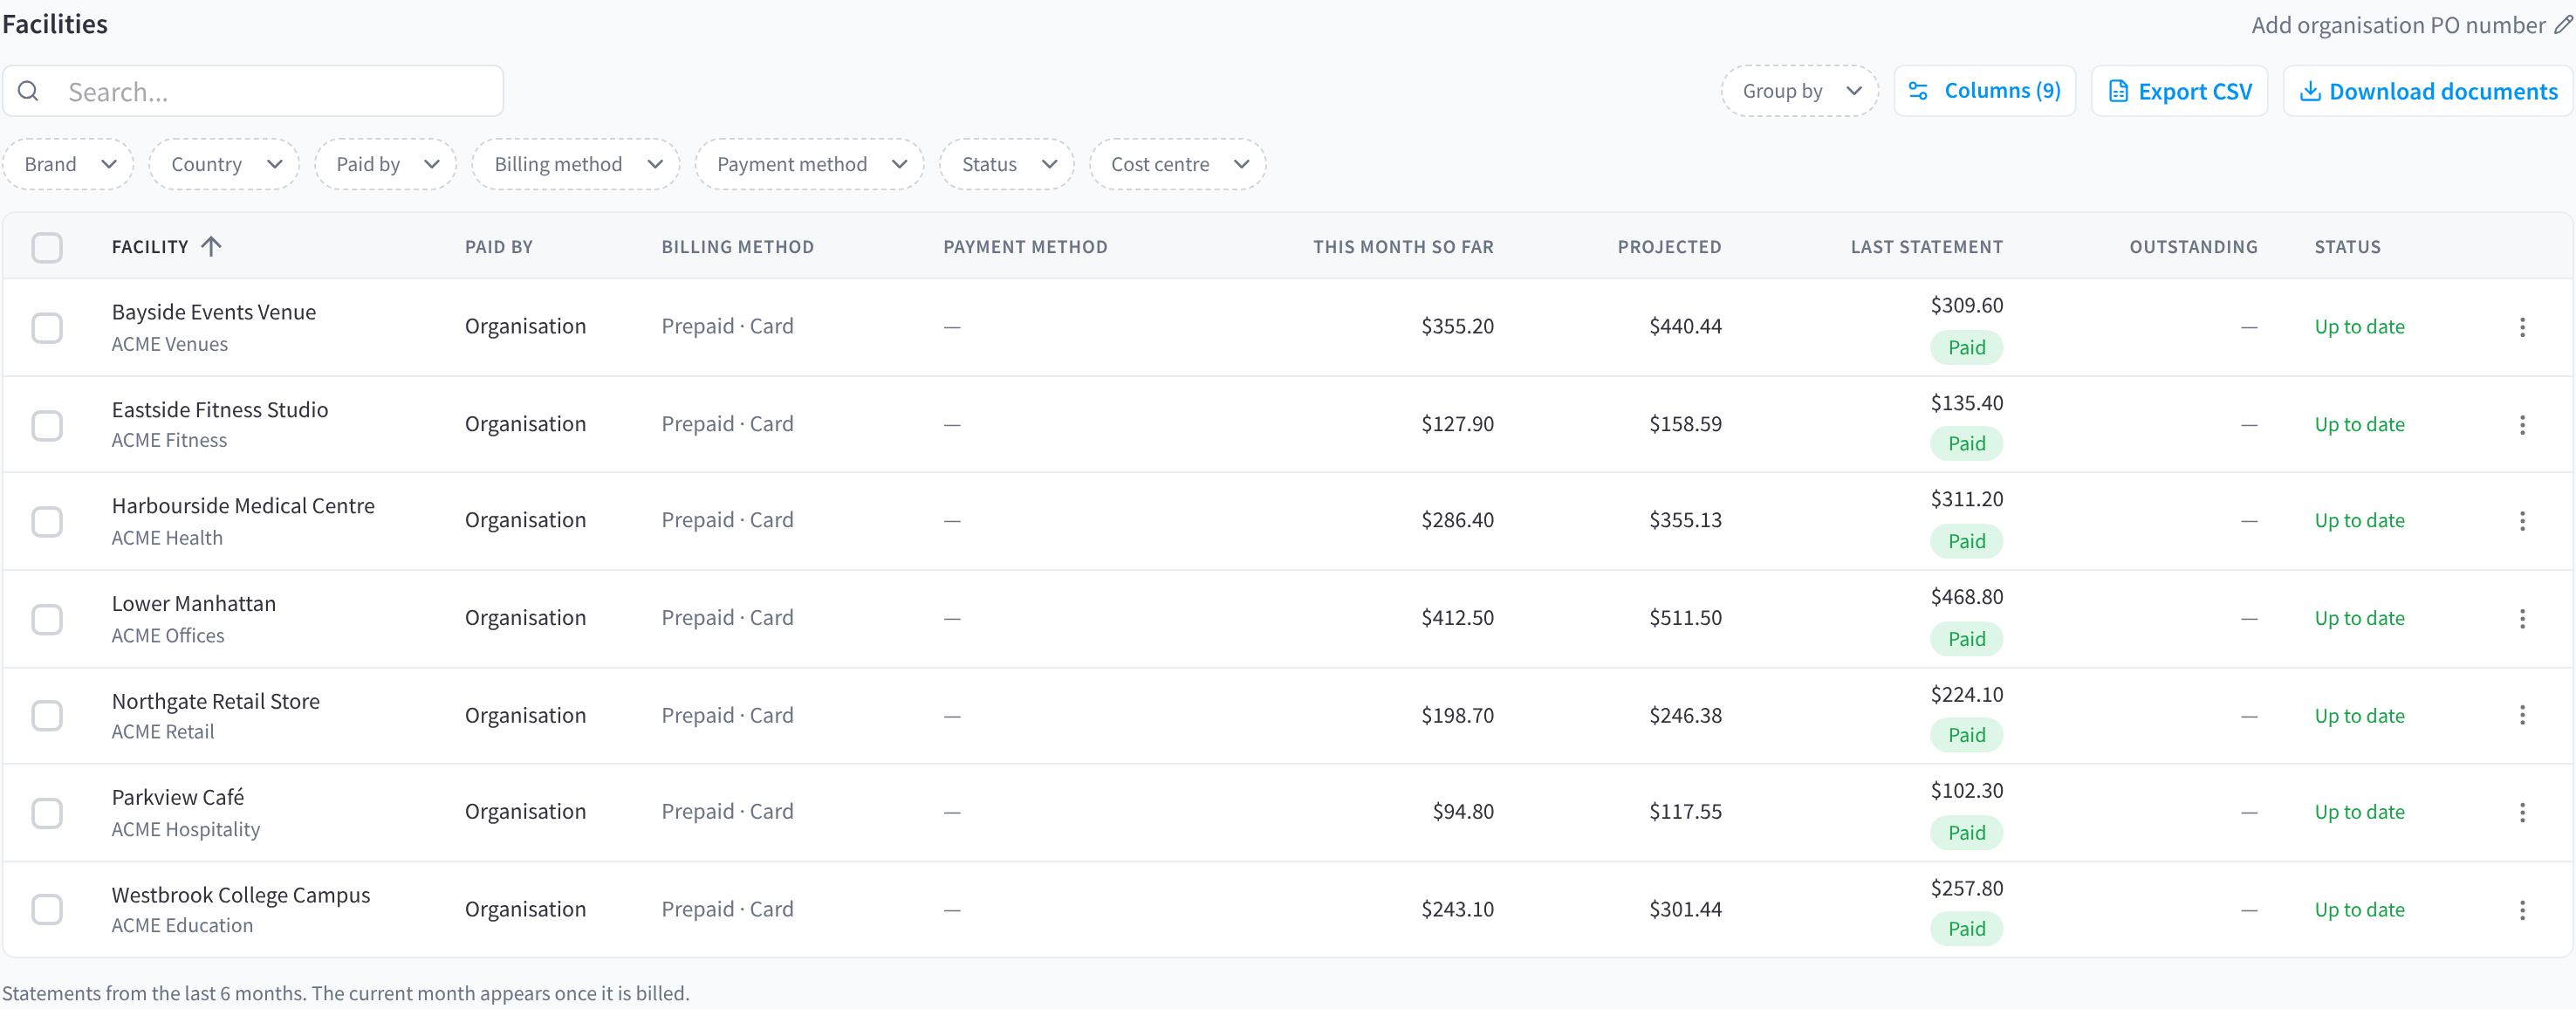This screenshot has height=1009, width=2576.
Task: Click the $412.50 this-month amount
Action: pos(1457,618)
